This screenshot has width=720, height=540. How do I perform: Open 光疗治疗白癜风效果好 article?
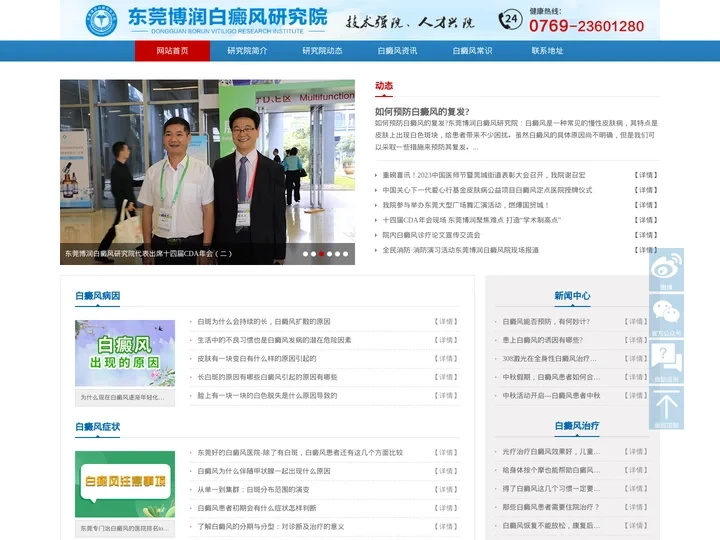[551, 451]
